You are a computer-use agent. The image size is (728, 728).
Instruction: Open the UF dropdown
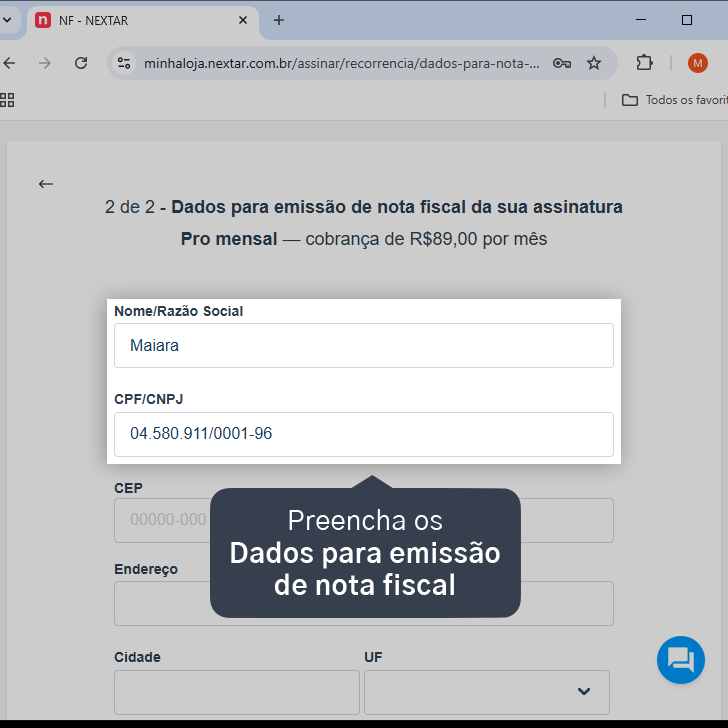click(487, 692)
